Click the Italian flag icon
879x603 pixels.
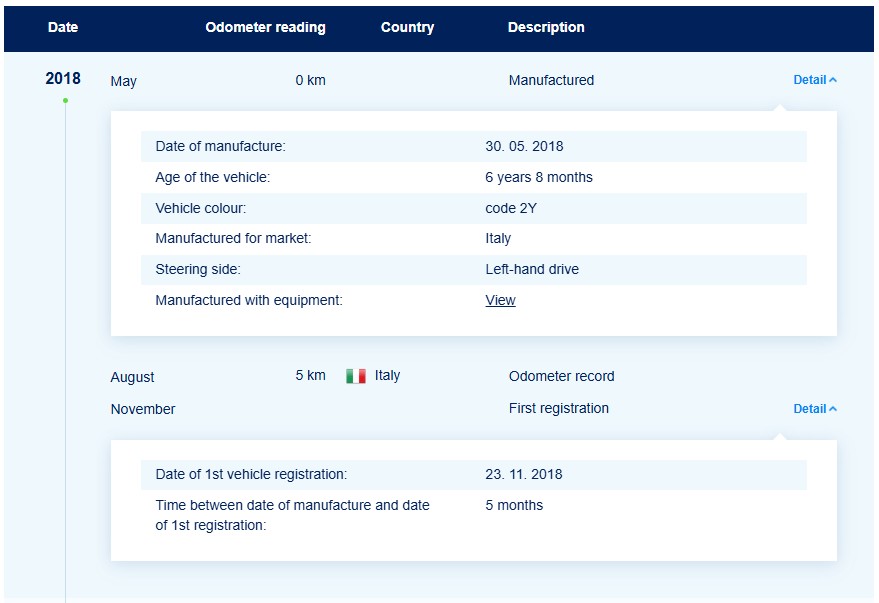pyautogui.click(x=356, y=376)
